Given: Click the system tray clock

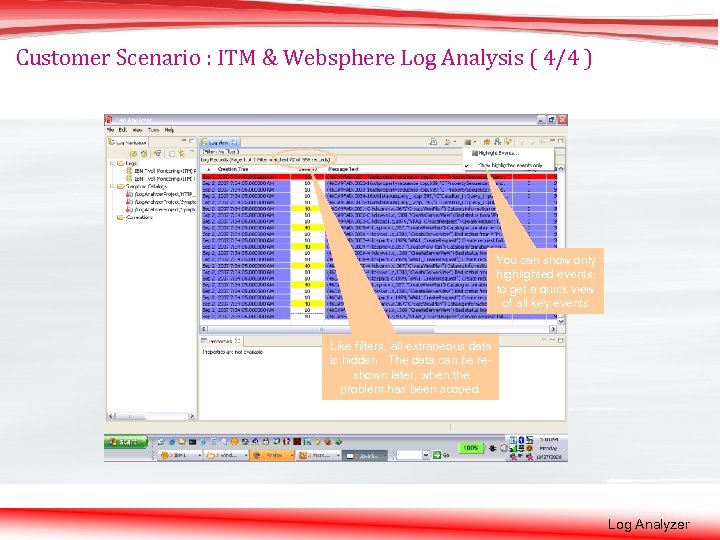Looking at the screenshot, I should tap(548, 448).
